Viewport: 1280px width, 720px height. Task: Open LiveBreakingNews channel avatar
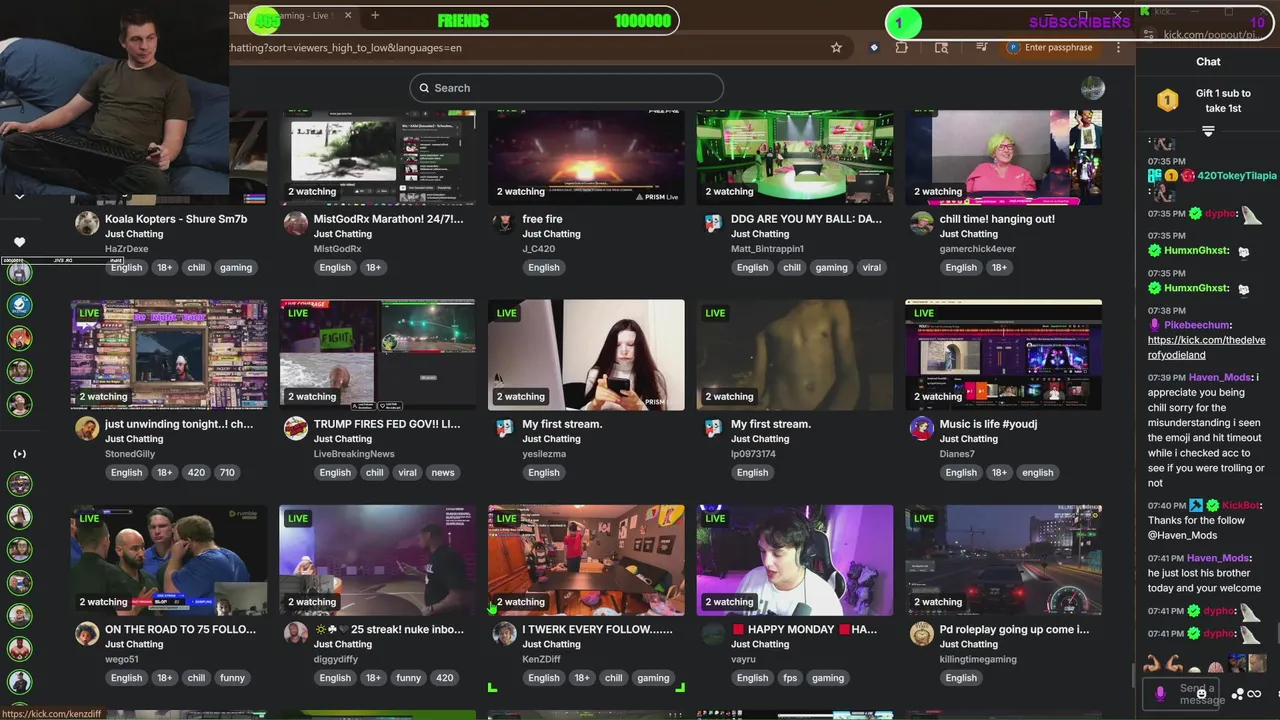296,428
